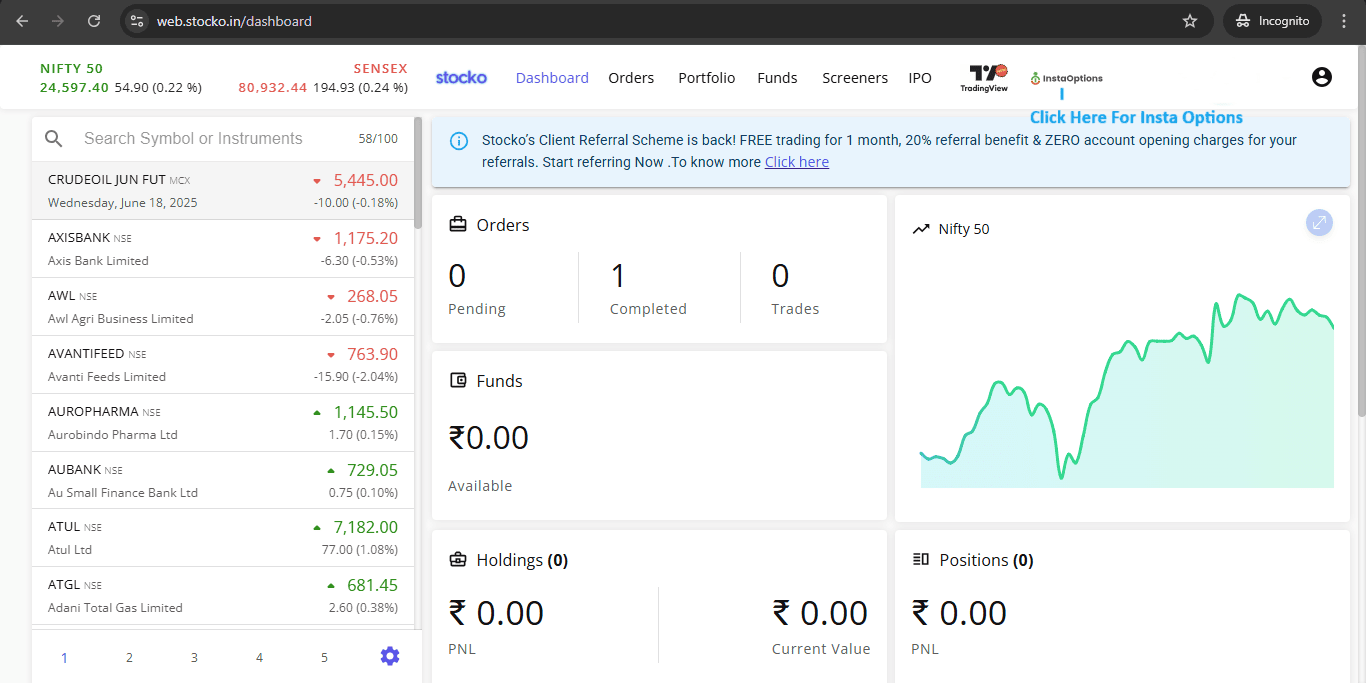
Task: Switch to watchlist number 2
Action: [x=129, y=657]
